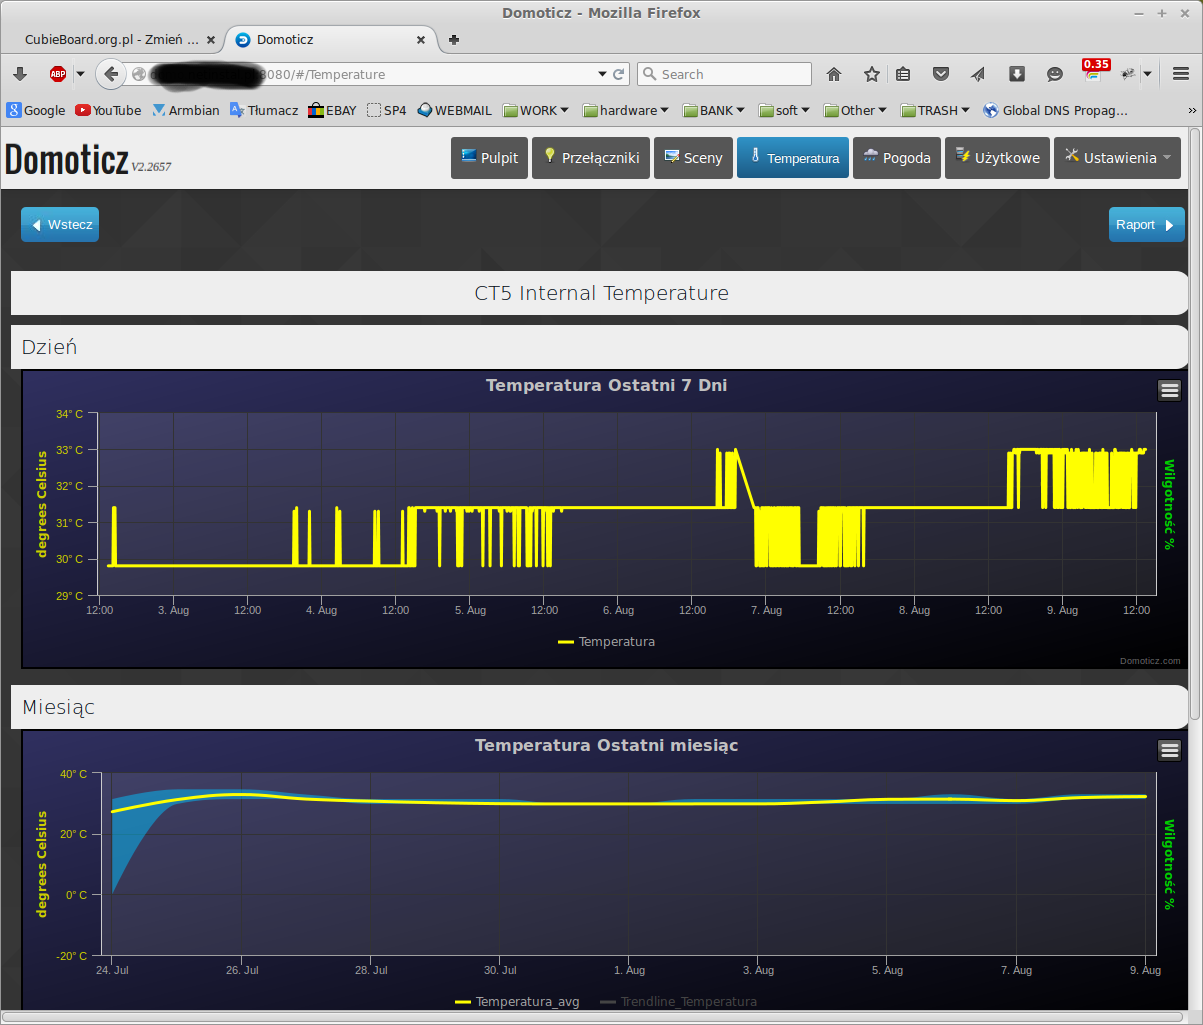
Task: Open the Raport button
Action: [1146, 225]
